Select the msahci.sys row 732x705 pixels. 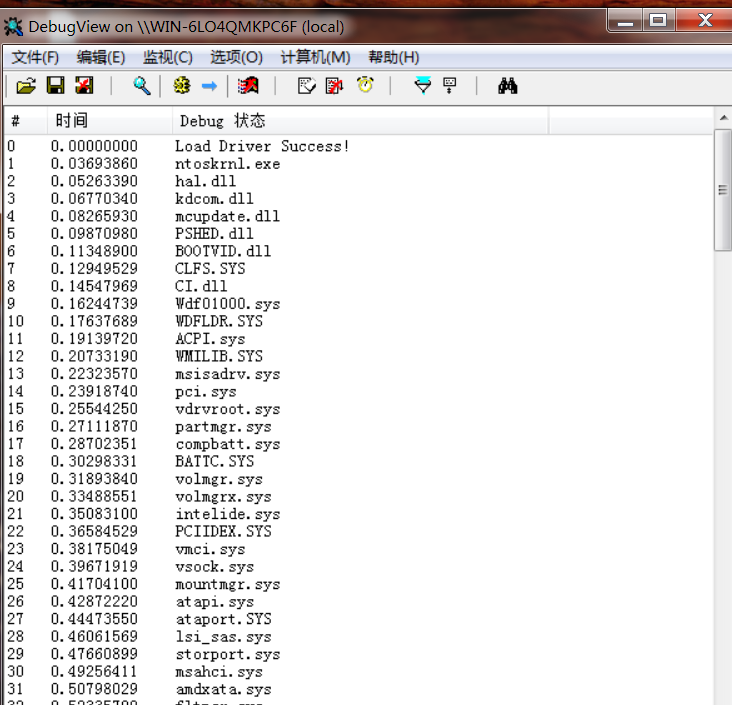pos(359,671)
